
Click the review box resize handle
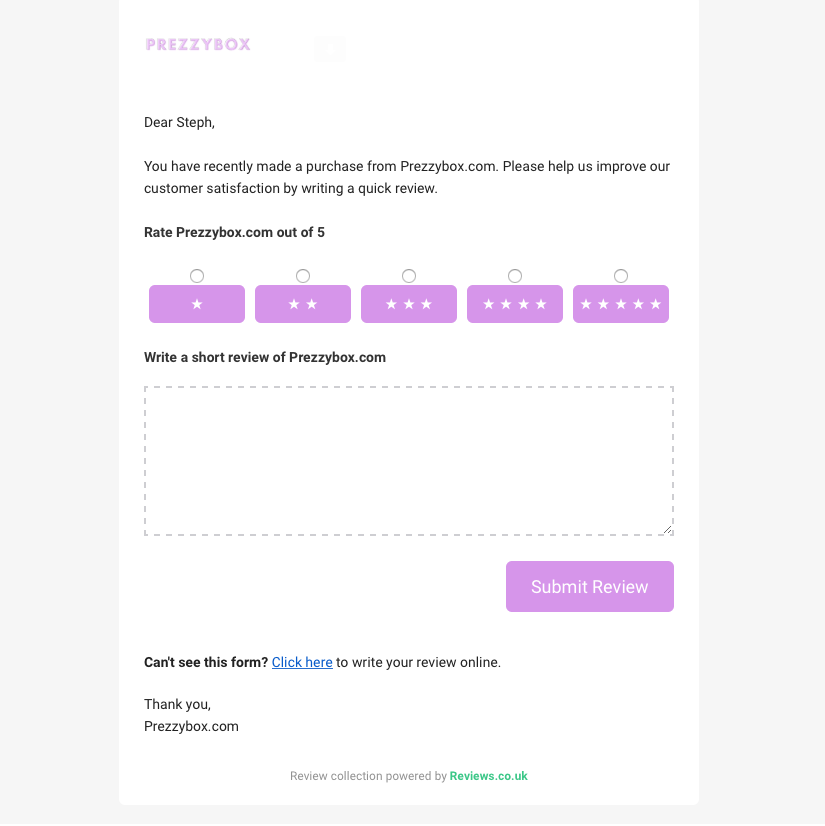coord(667,529)
